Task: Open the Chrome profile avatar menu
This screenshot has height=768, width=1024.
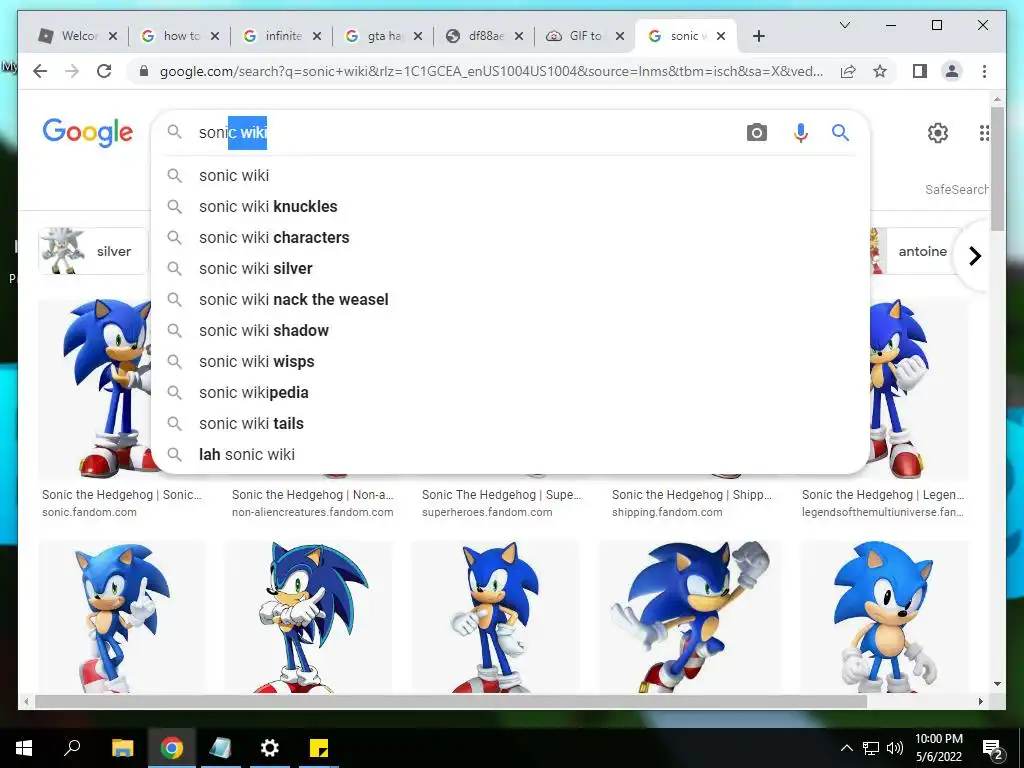Action: (x=952, y=71)
